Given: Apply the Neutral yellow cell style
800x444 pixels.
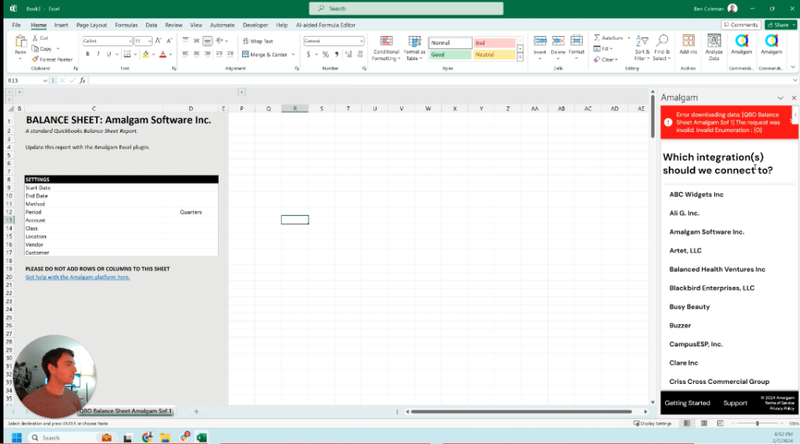Looking at the screenshot, I should (x=494, y=55).
